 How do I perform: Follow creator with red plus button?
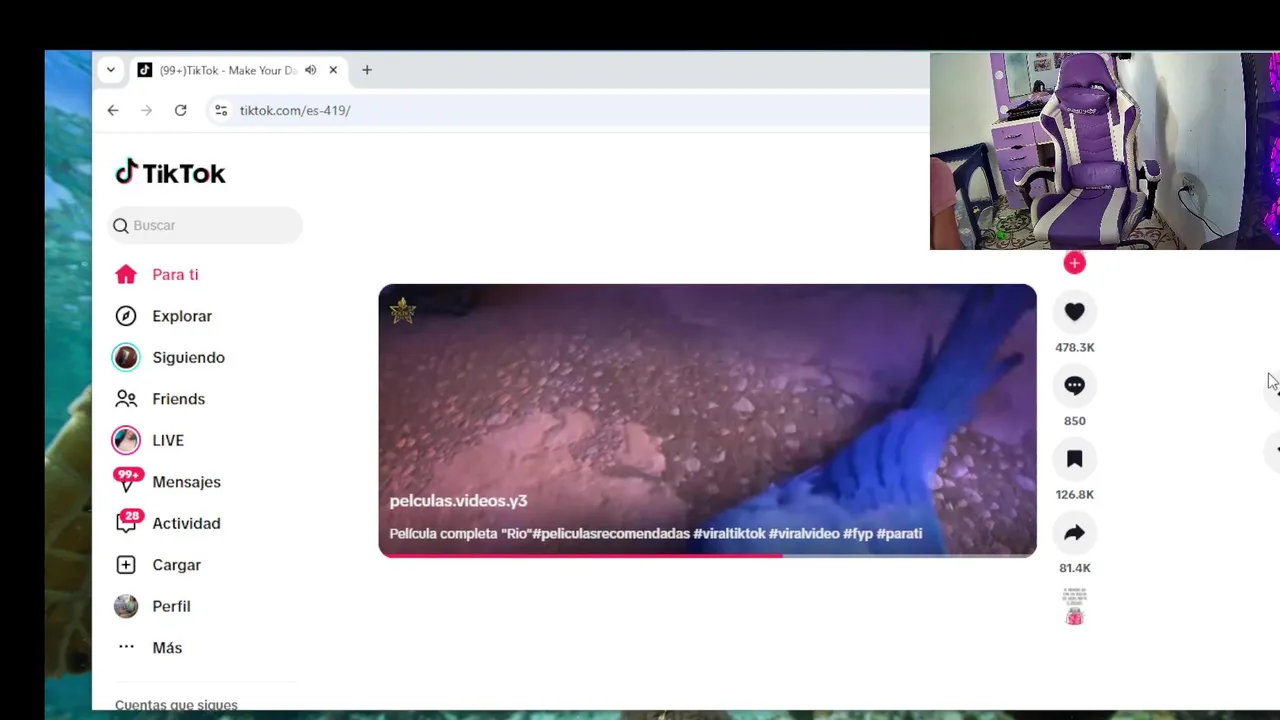click(x=1075, y=263)
